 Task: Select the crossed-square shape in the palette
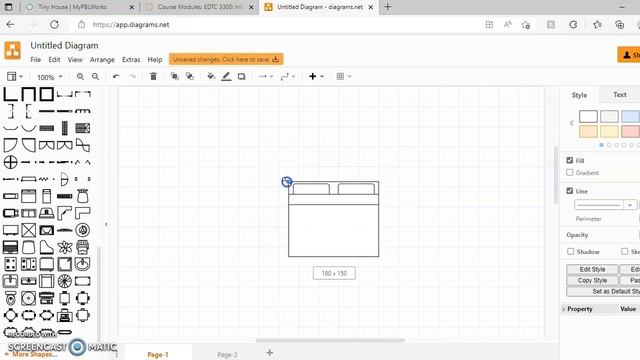(x=29, y=230)
